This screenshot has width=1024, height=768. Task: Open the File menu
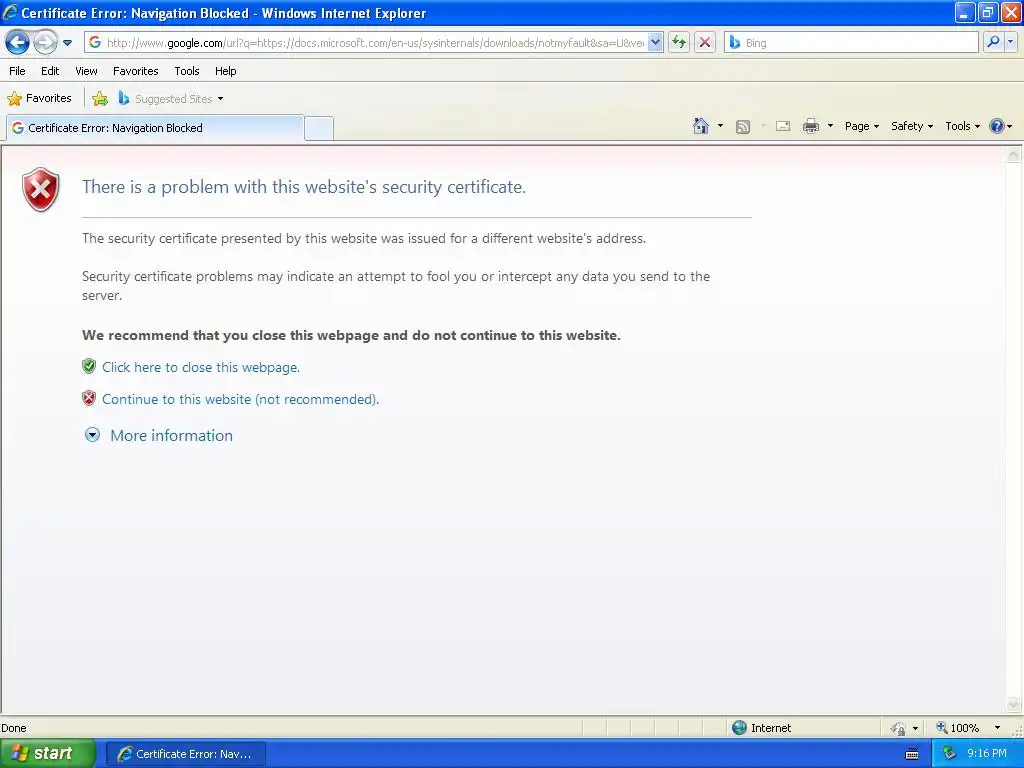[x=18, y=71]
